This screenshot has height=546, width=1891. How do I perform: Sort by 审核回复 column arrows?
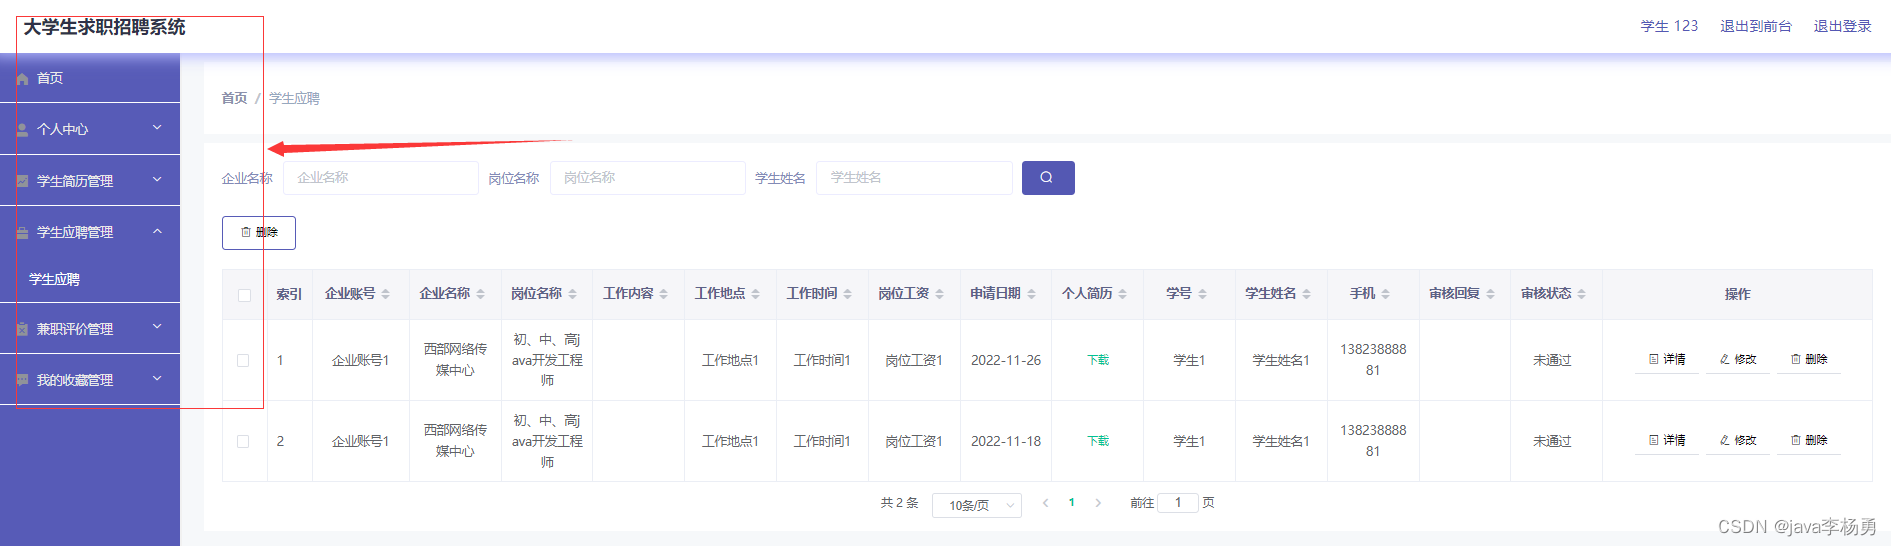tap(1490, 294)
